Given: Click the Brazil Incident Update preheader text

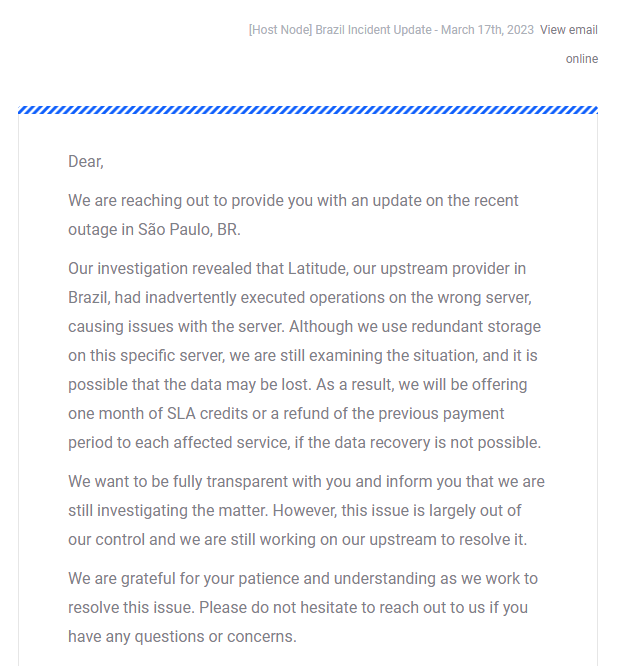Looking at the screenshot, I should click(391, 30).
